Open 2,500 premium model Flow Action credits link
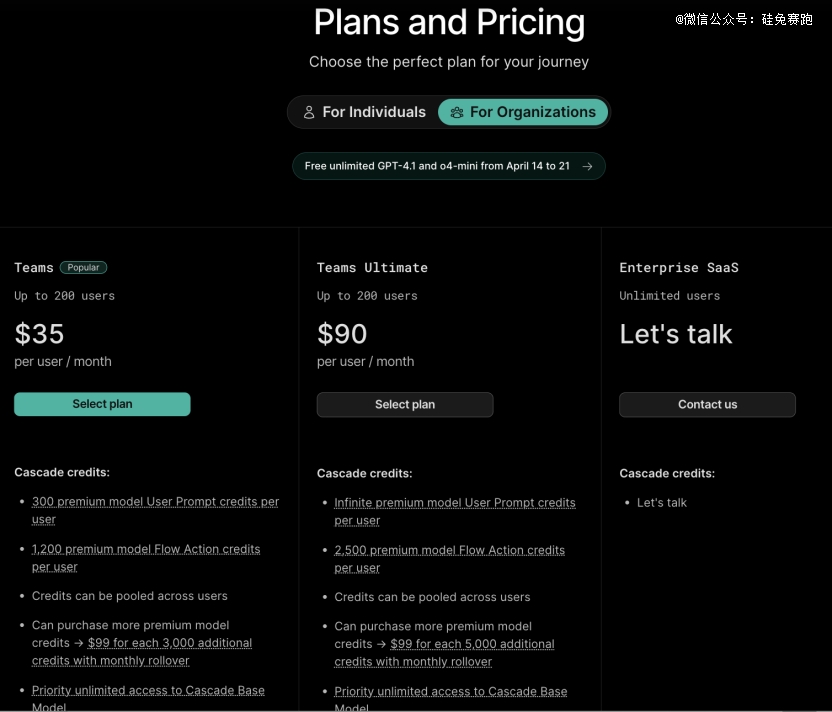The width and height of the screenshot is (832, 712). click(x=449, y=559)
